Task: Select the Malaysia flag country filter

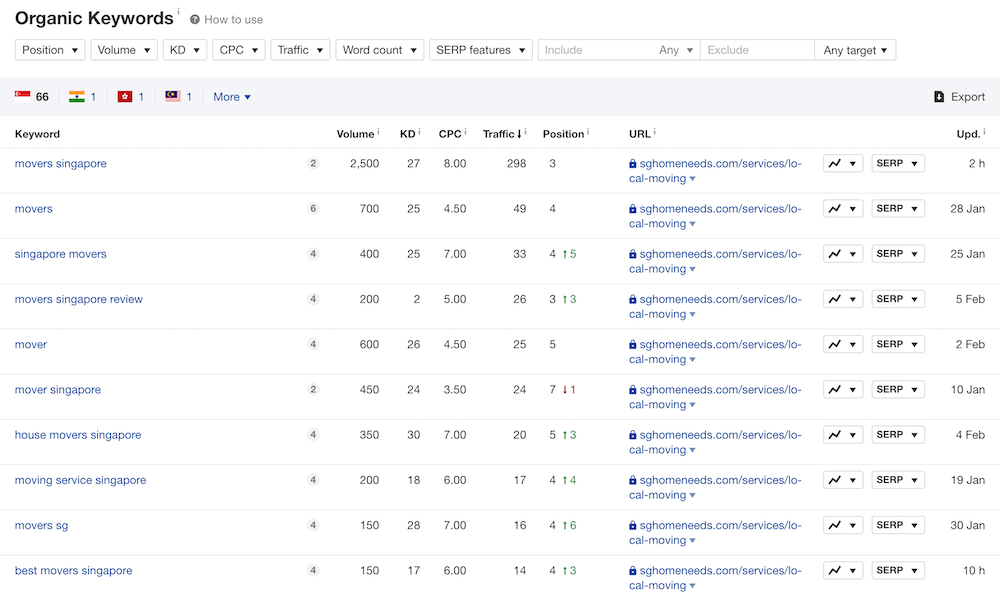Action: coord(173,97)
